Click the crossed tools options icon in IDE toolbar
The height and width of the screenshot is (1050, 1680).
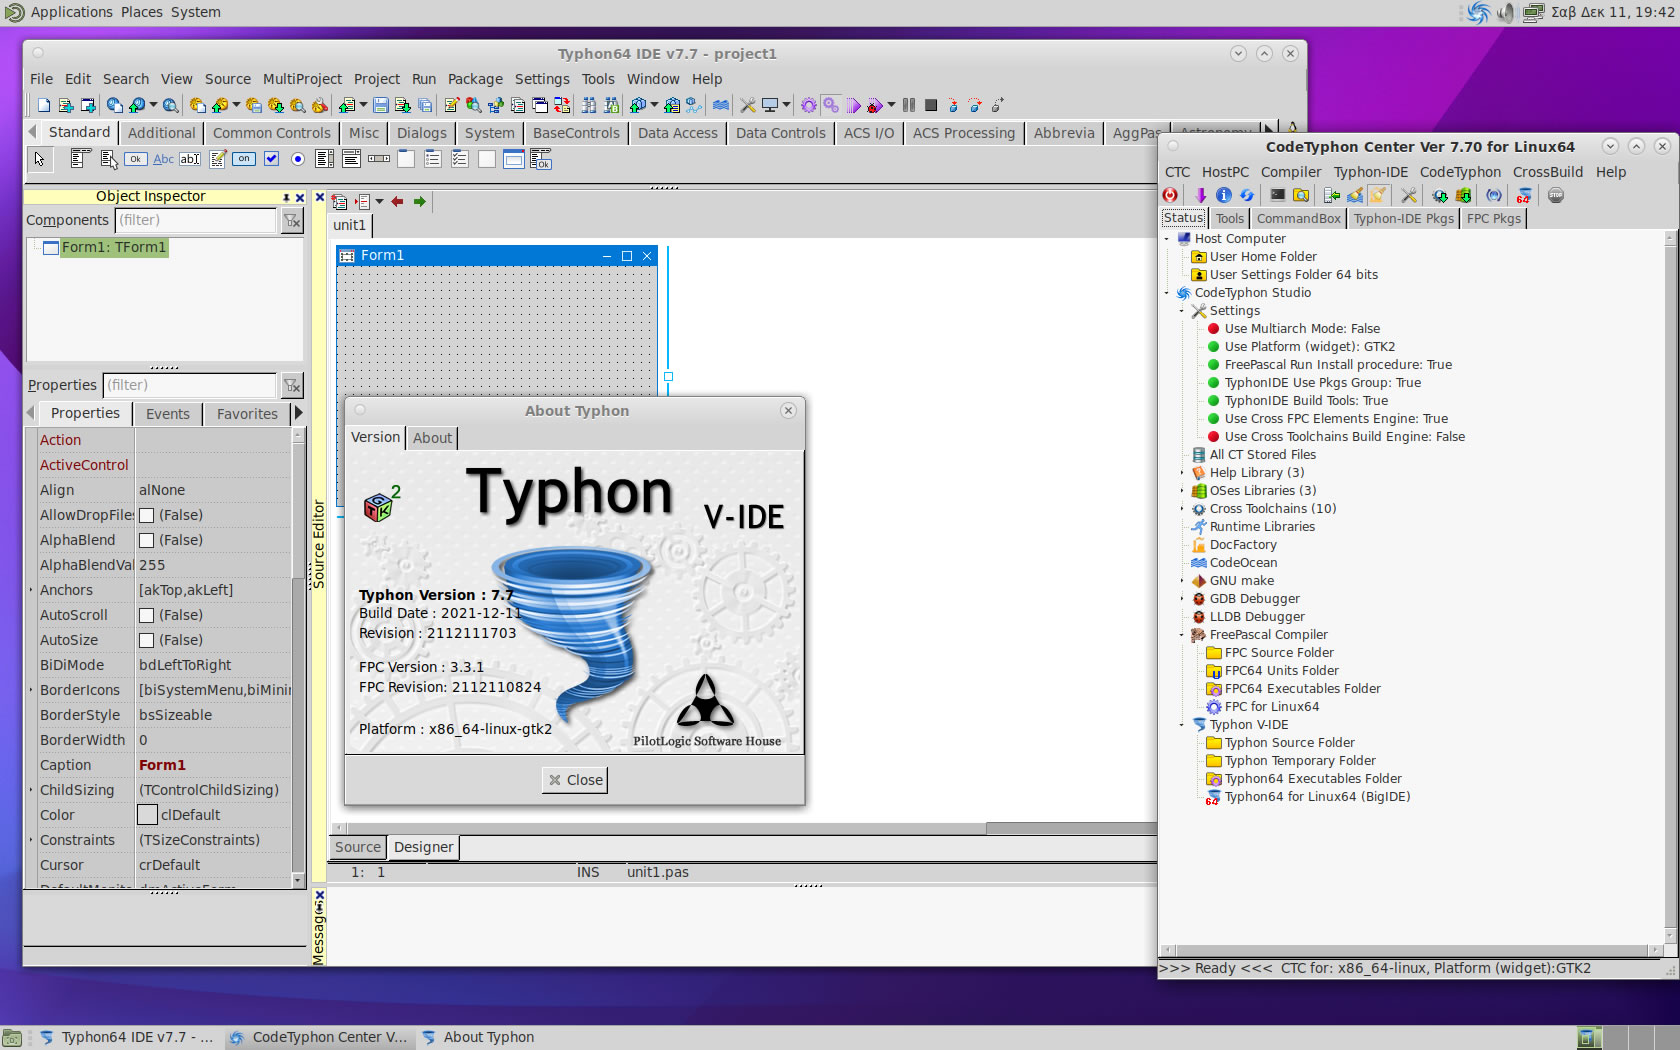point(748,105)
